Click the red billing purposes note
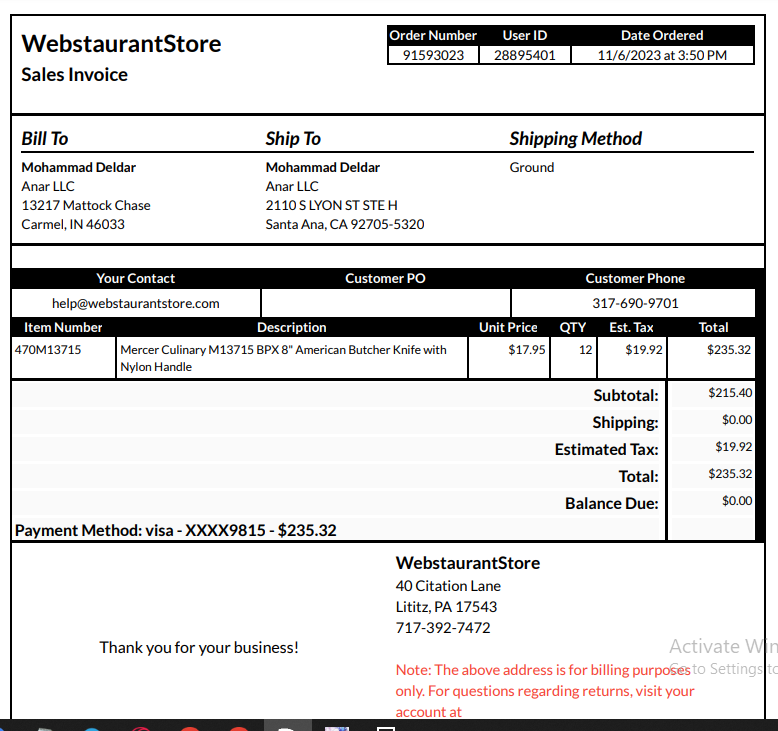The image size is (778, 731). (x=545, y=691)
